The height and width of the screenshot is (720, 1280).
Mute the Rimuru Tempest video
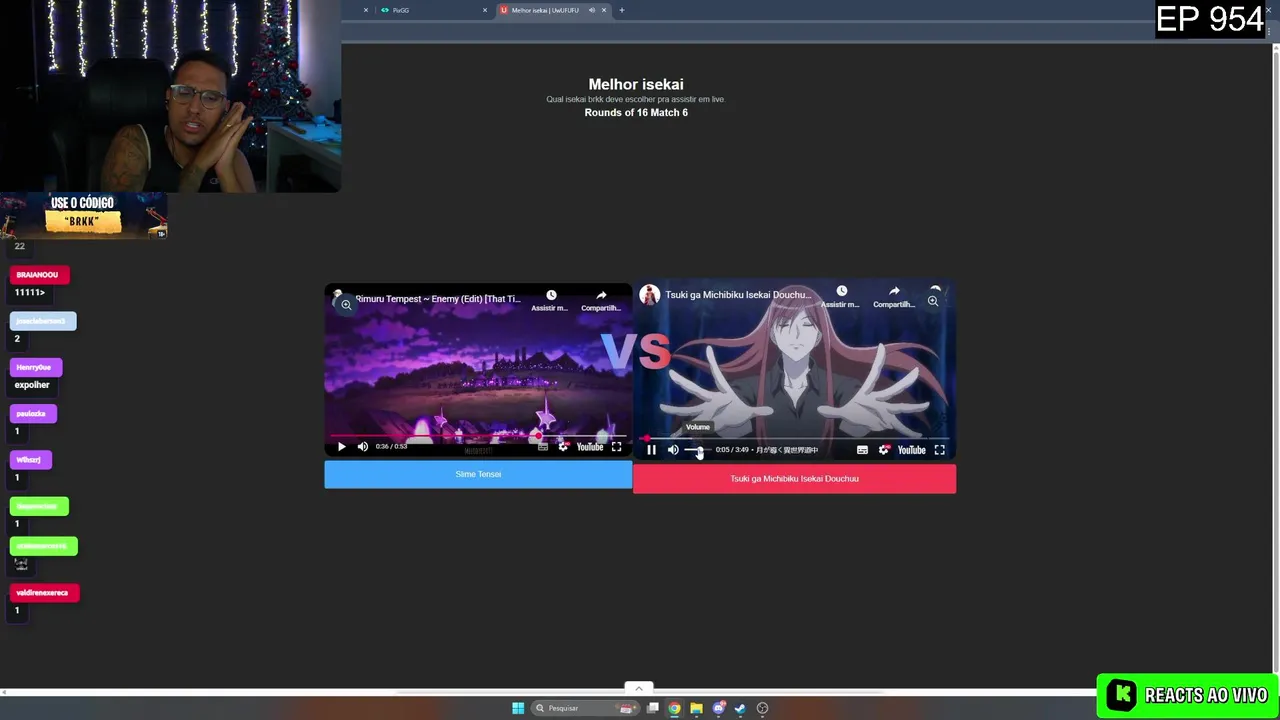click(362, 447)
